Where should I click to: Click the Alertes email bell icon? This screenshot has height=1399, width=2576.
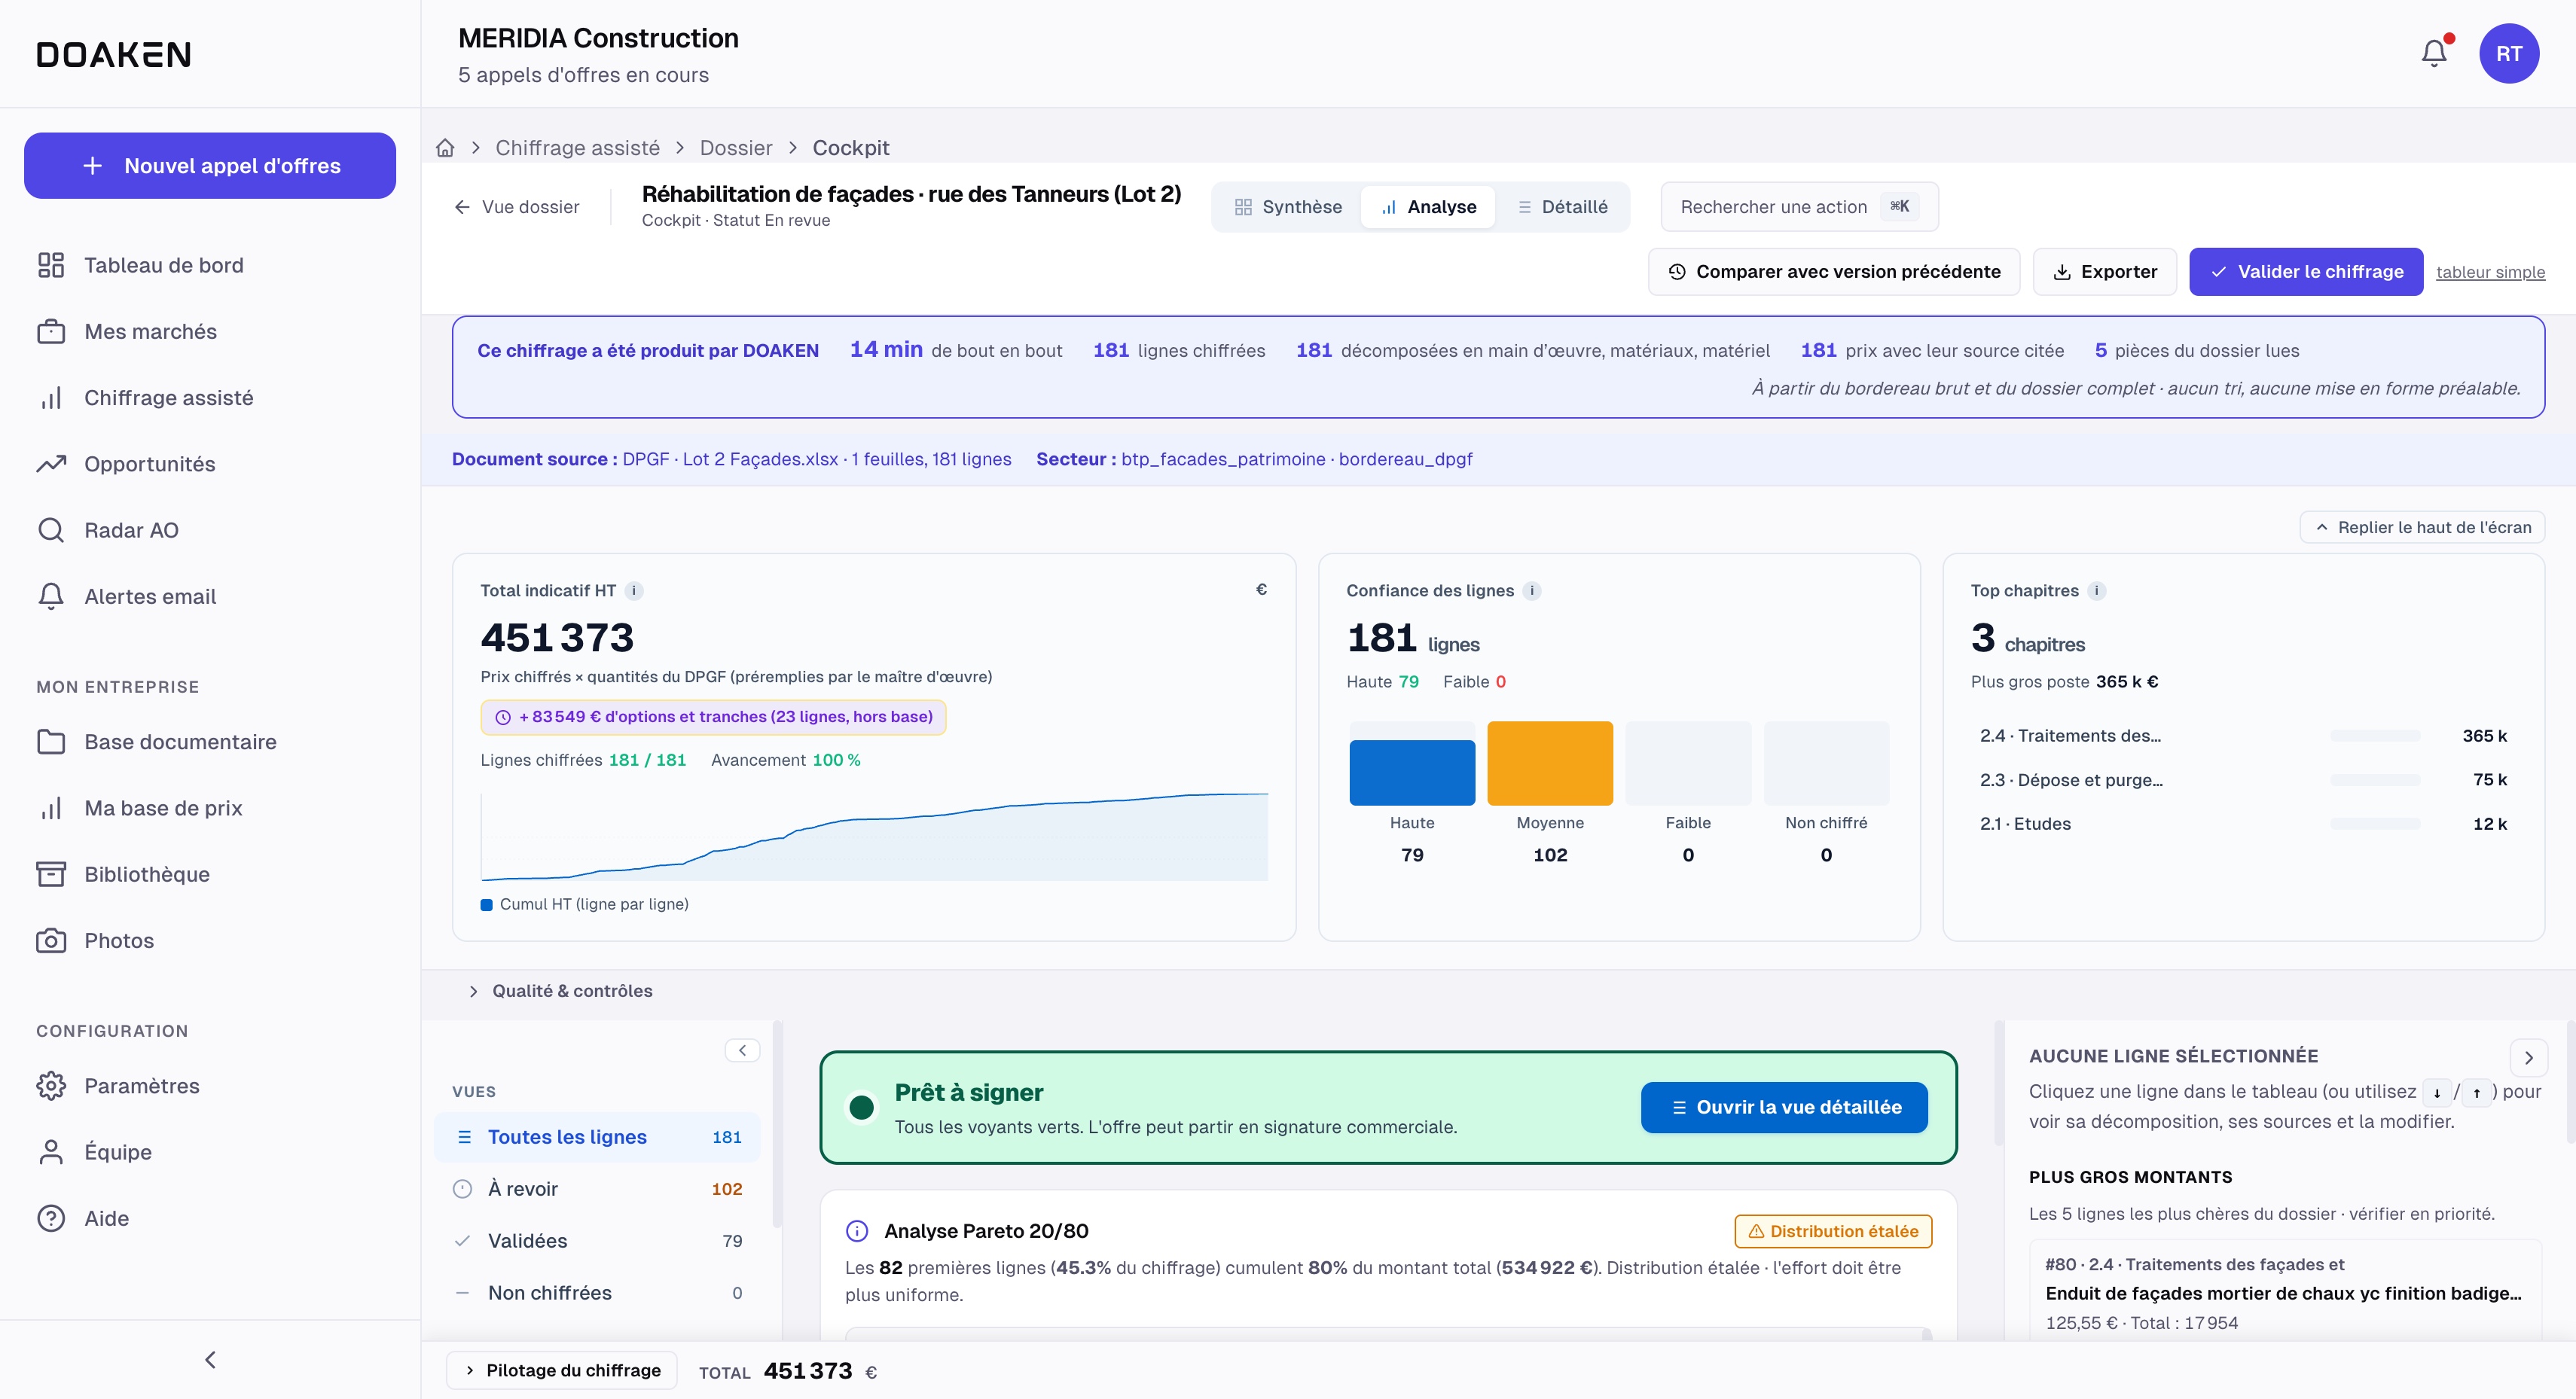(x=51, y=596)
